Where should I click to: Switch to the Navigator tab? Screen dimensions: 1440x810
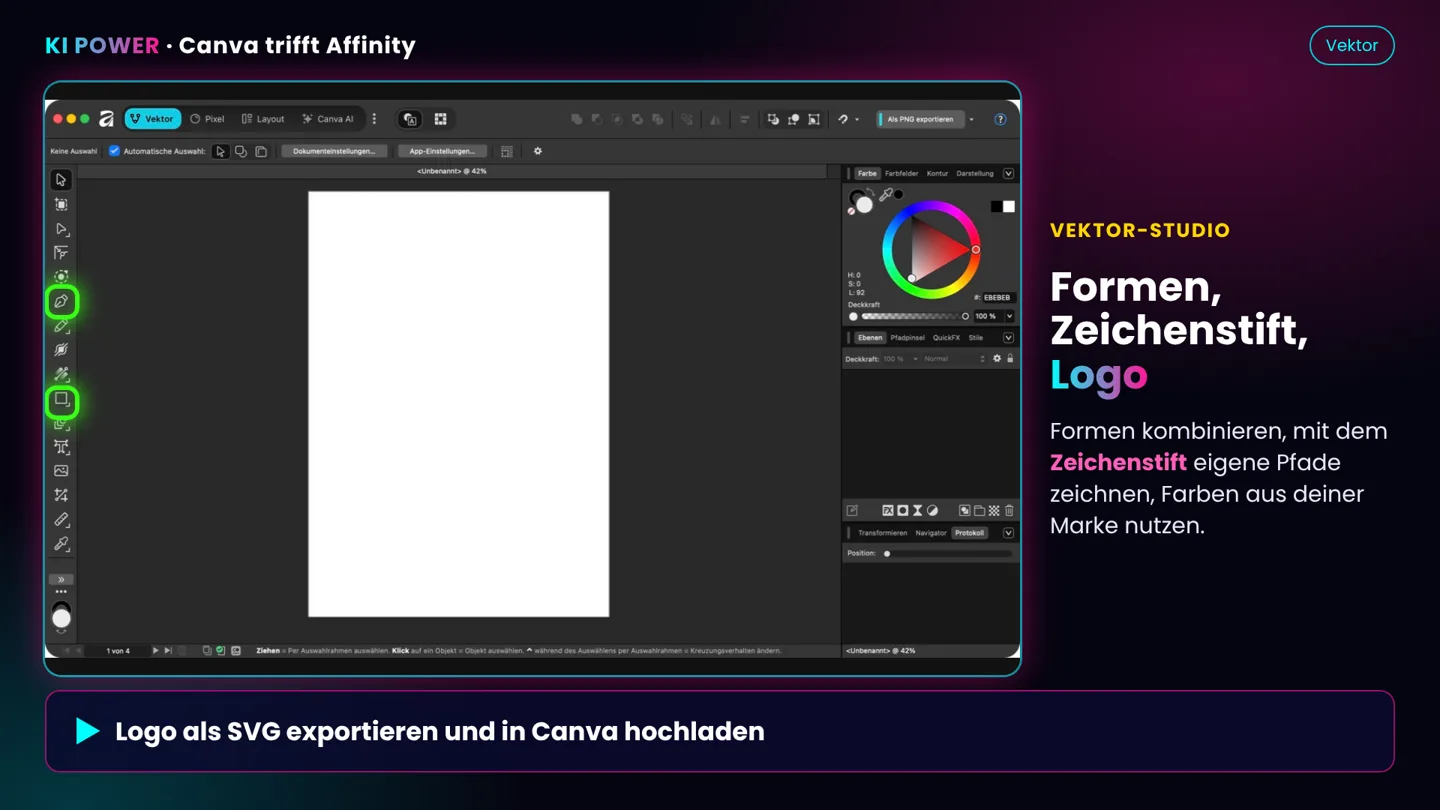(x=930, y=533)
